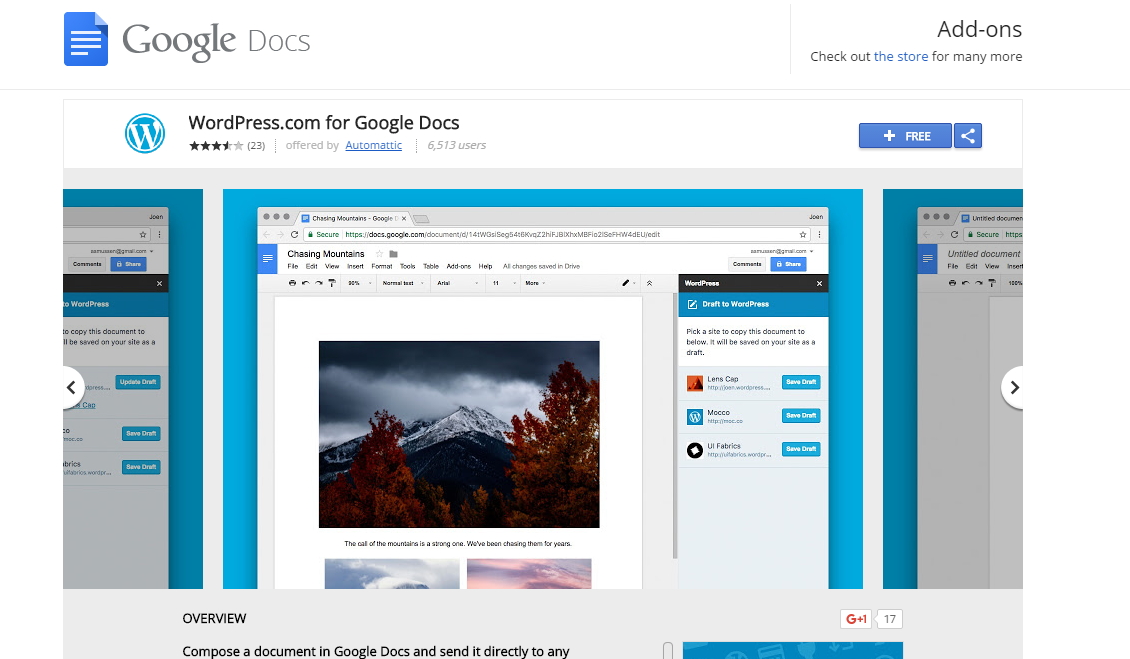The height and width of the screenshot is (659, 1130).
Task: Click the 'Add-ons' heading
Action: [979, 29]
